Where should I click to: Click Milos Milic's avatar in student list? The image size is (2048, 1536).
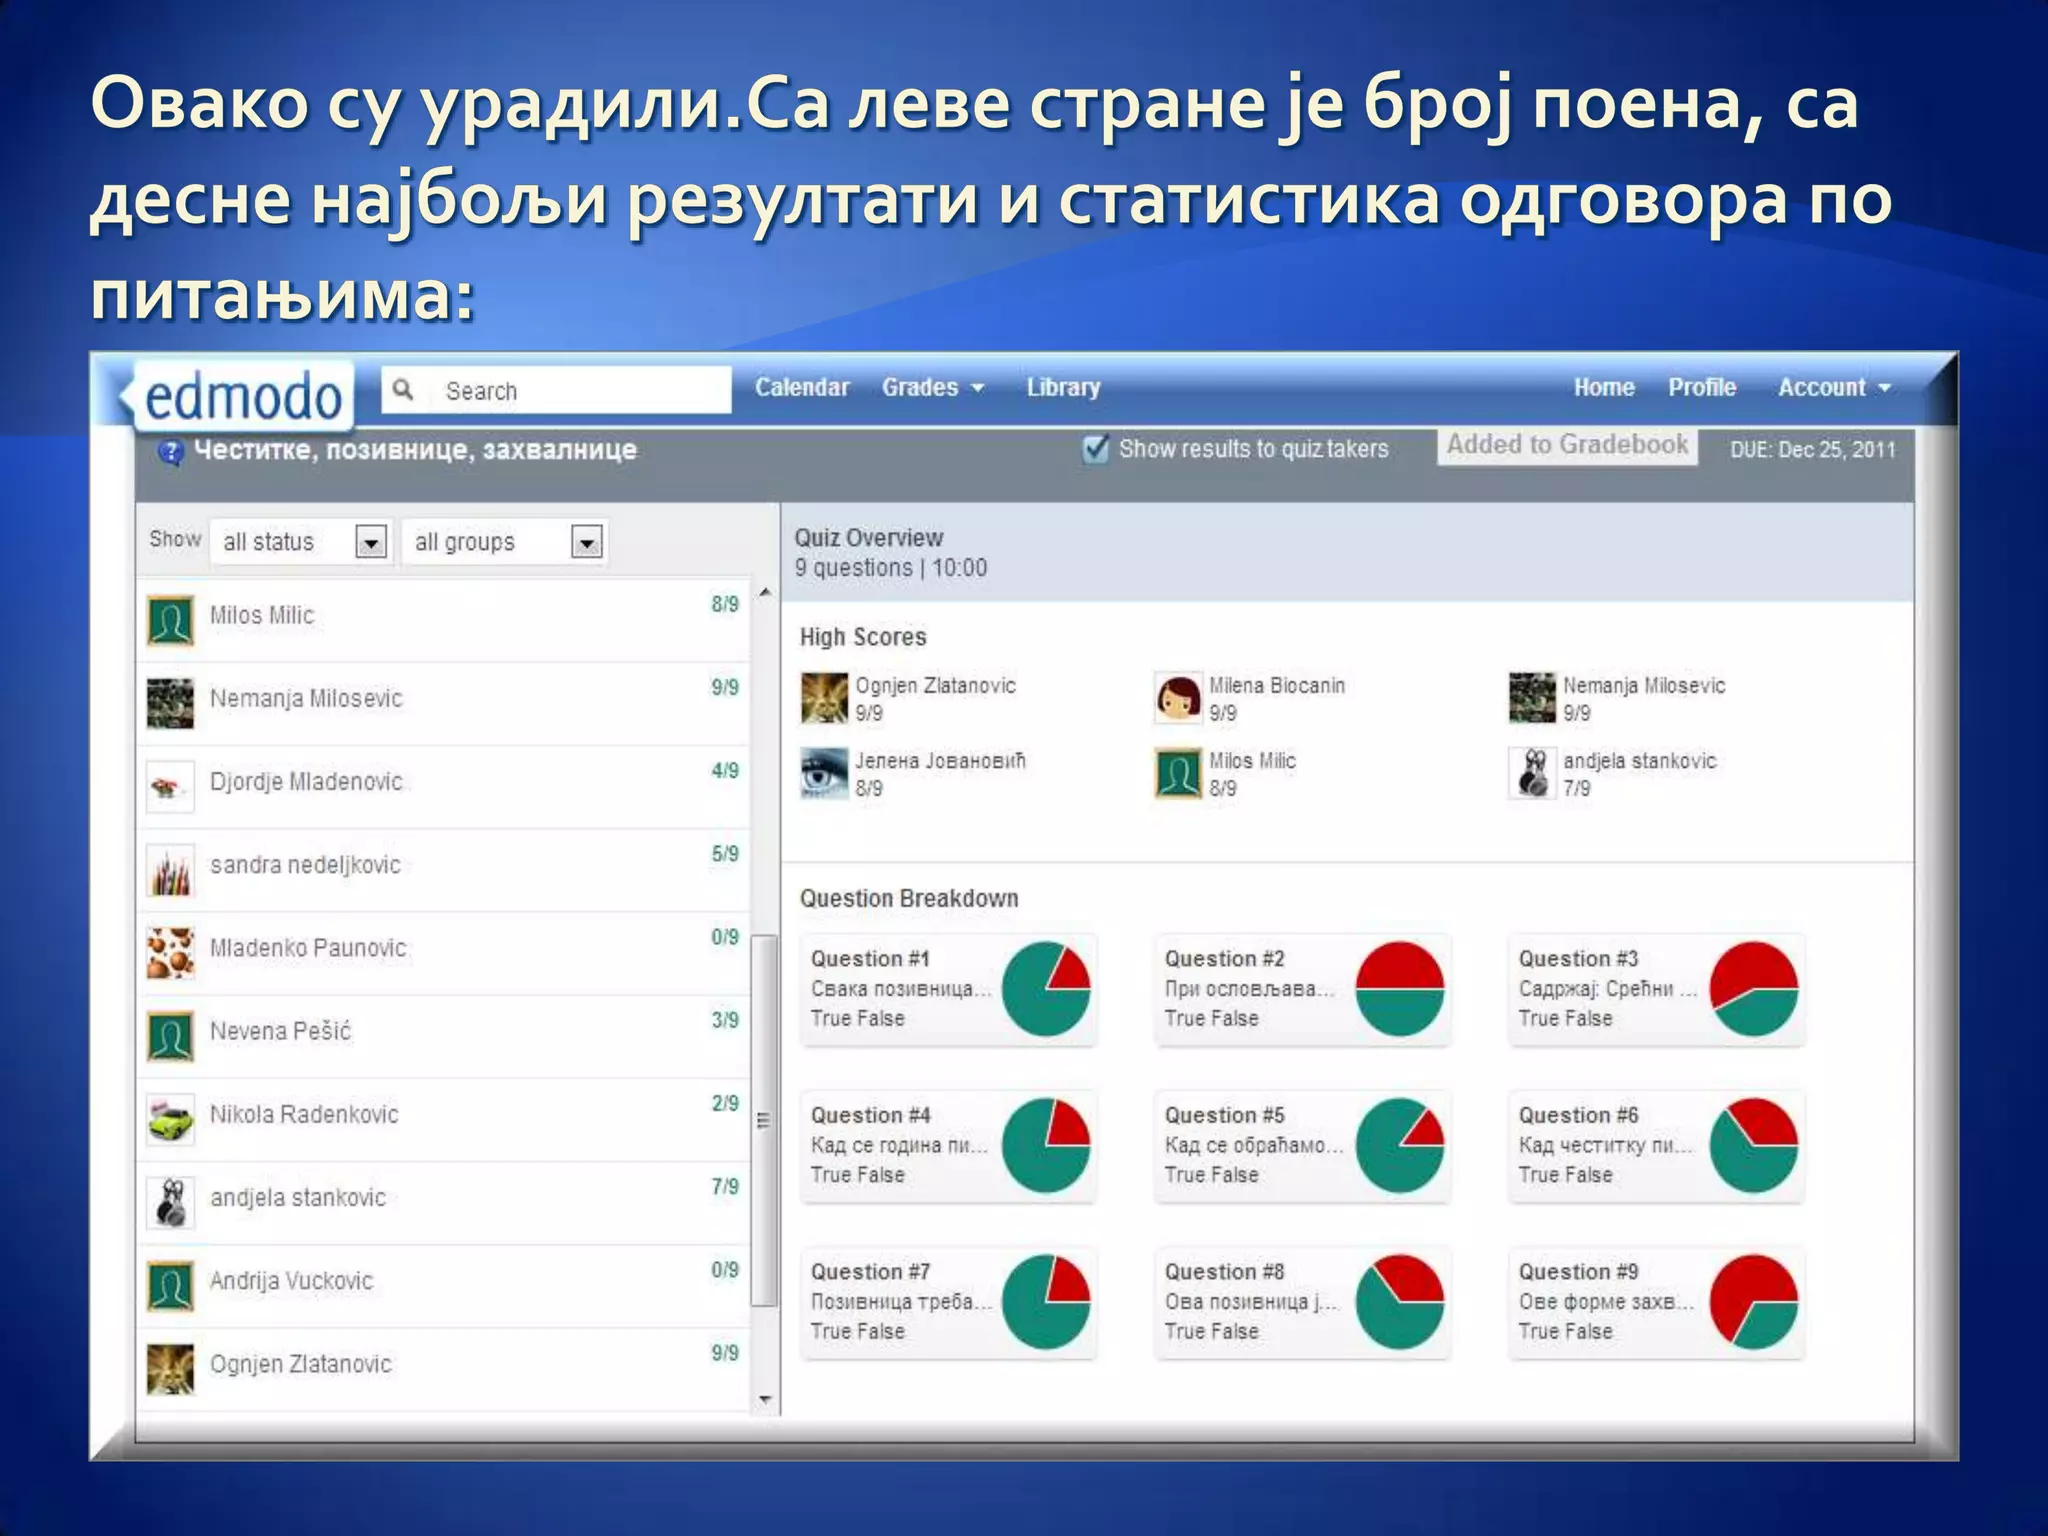point(171,620)
